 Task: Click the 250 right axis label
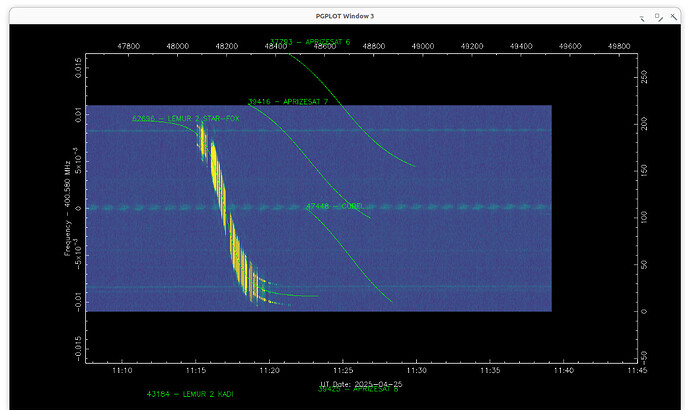(644, 77)
